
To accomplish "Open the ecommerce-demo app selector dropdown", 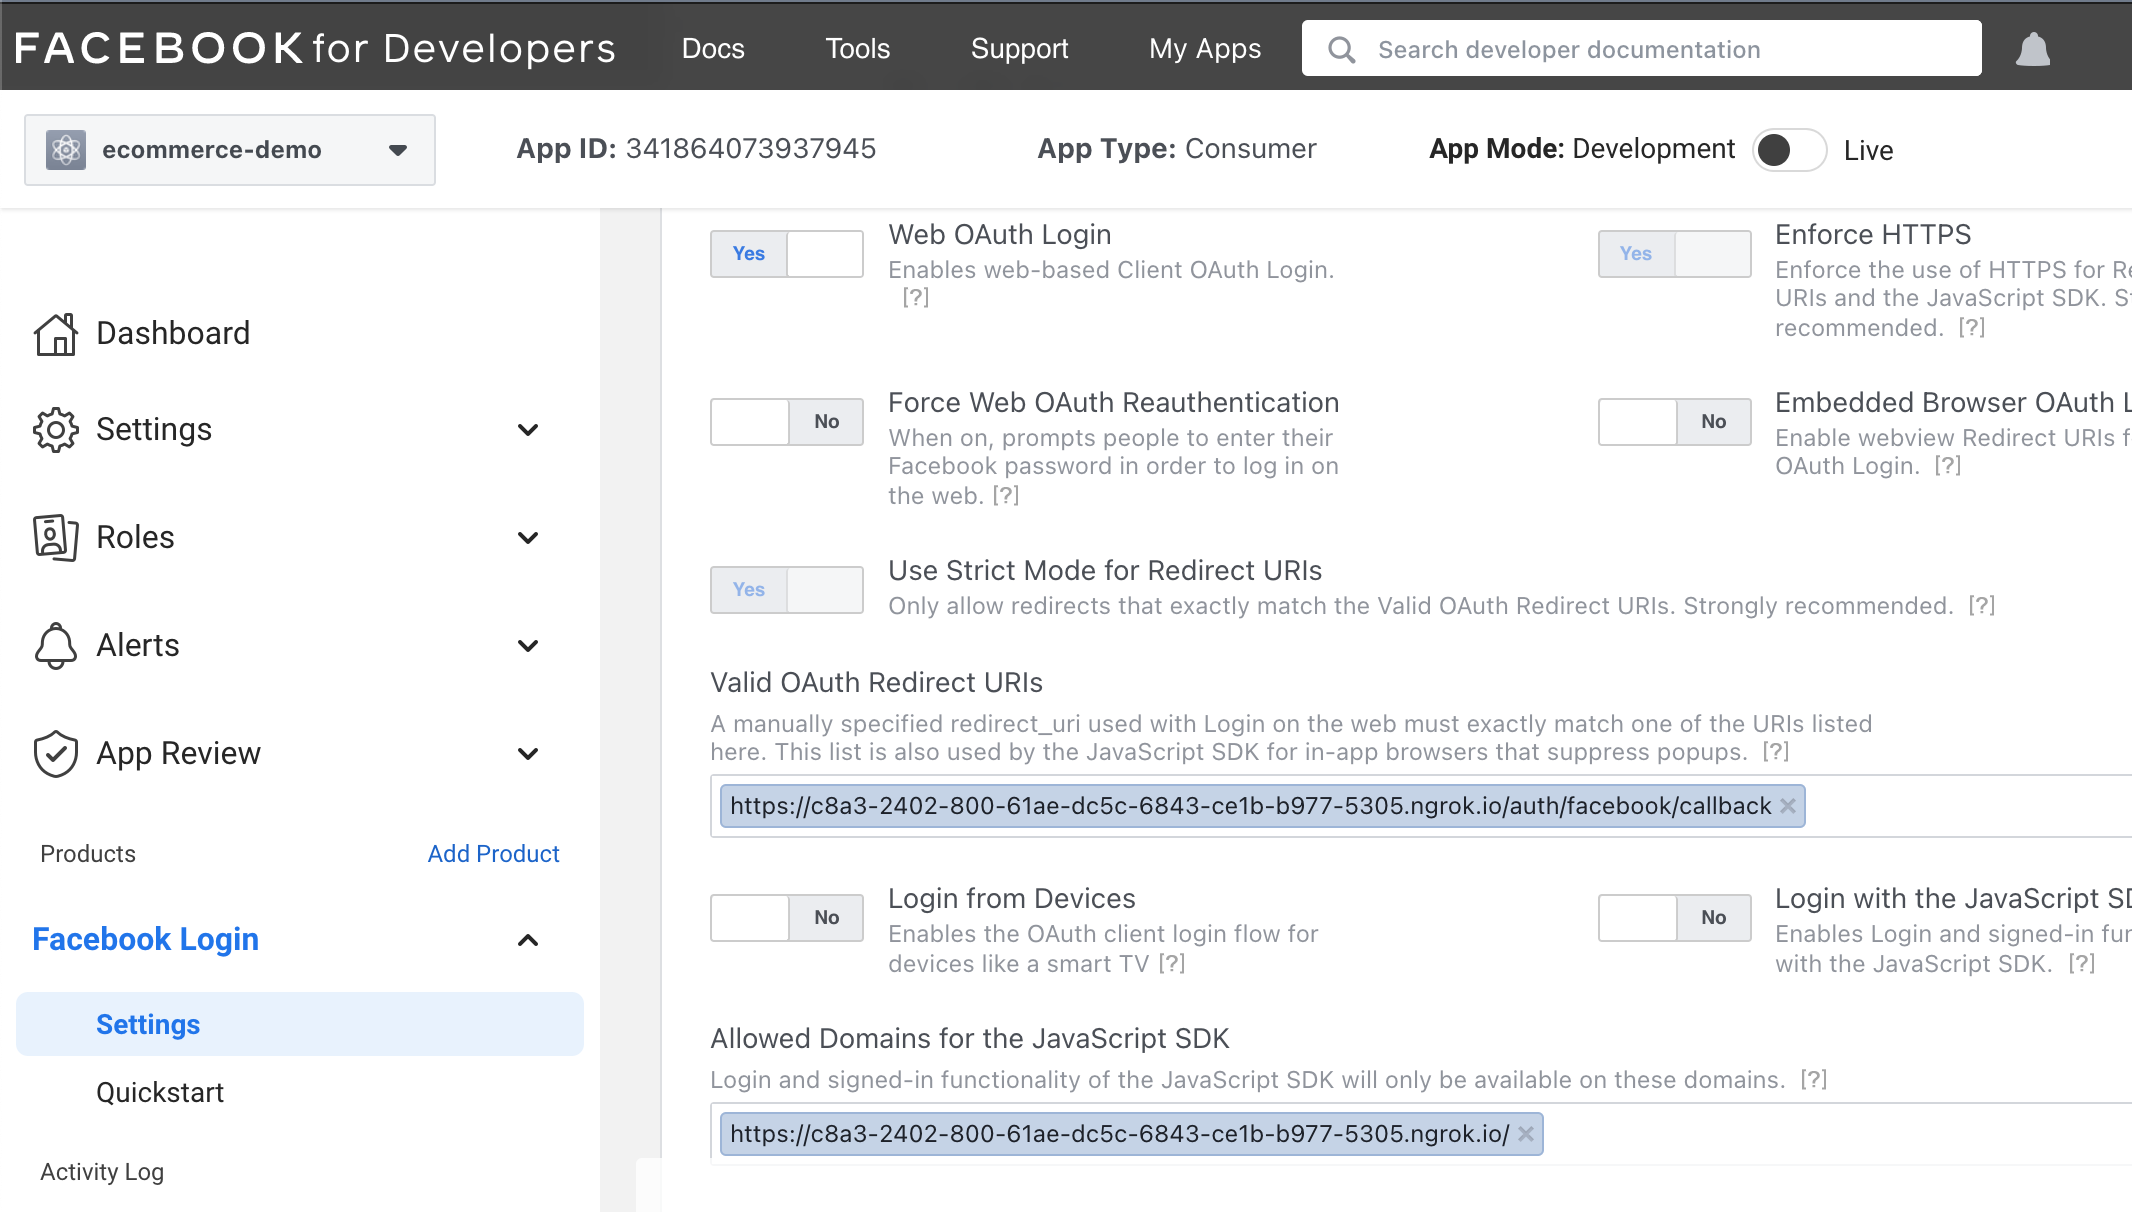I will (398, 150).
